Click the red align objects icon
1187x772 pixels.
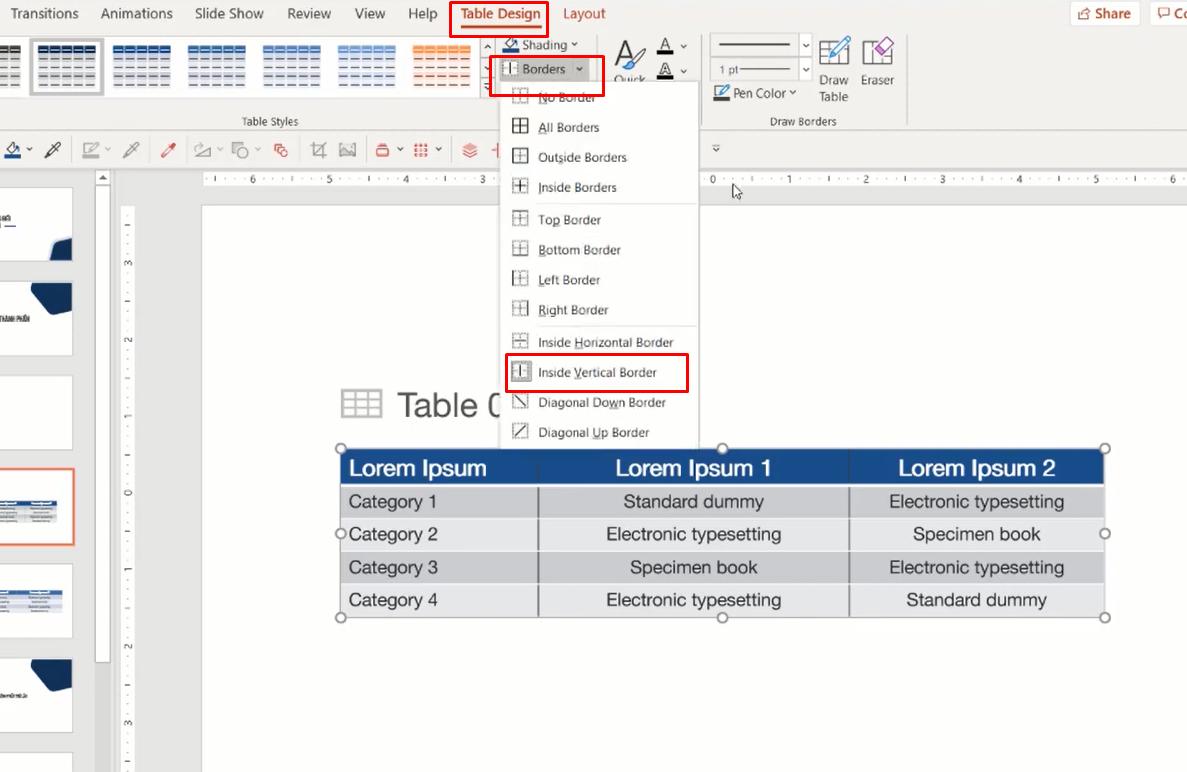[x=383, y=150]
